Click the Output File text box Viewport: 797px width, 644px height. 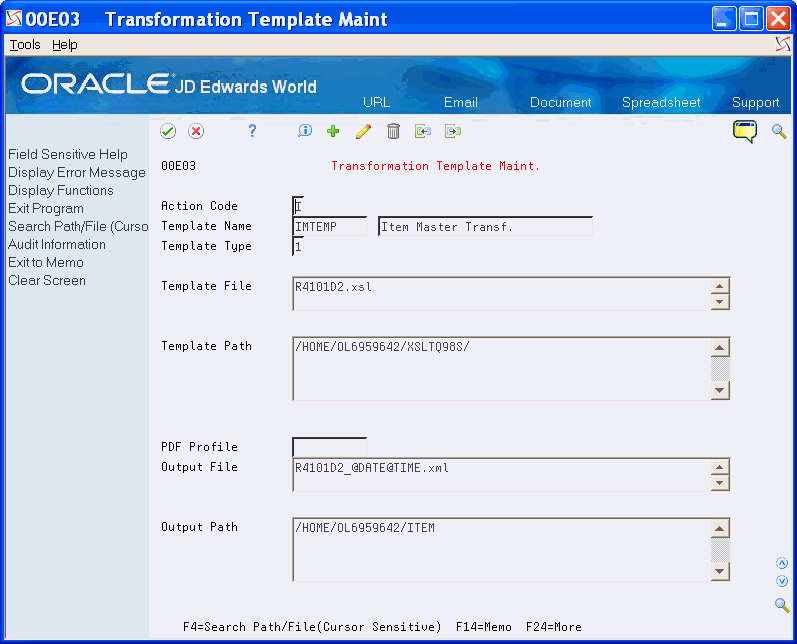tap(502, 474)
